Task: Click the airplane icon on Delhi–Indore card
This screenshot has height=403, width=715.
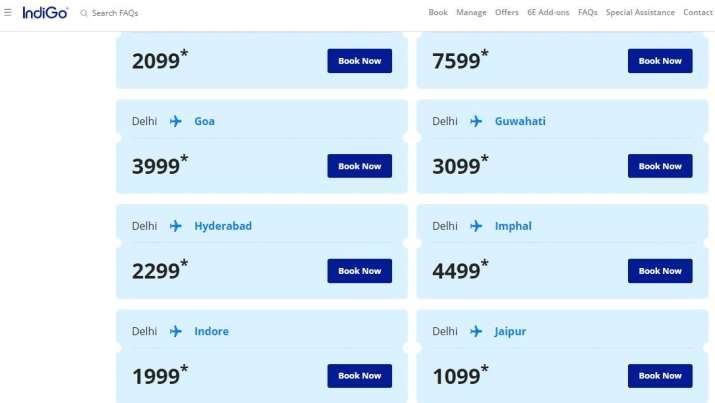Action: click(176, 331)
